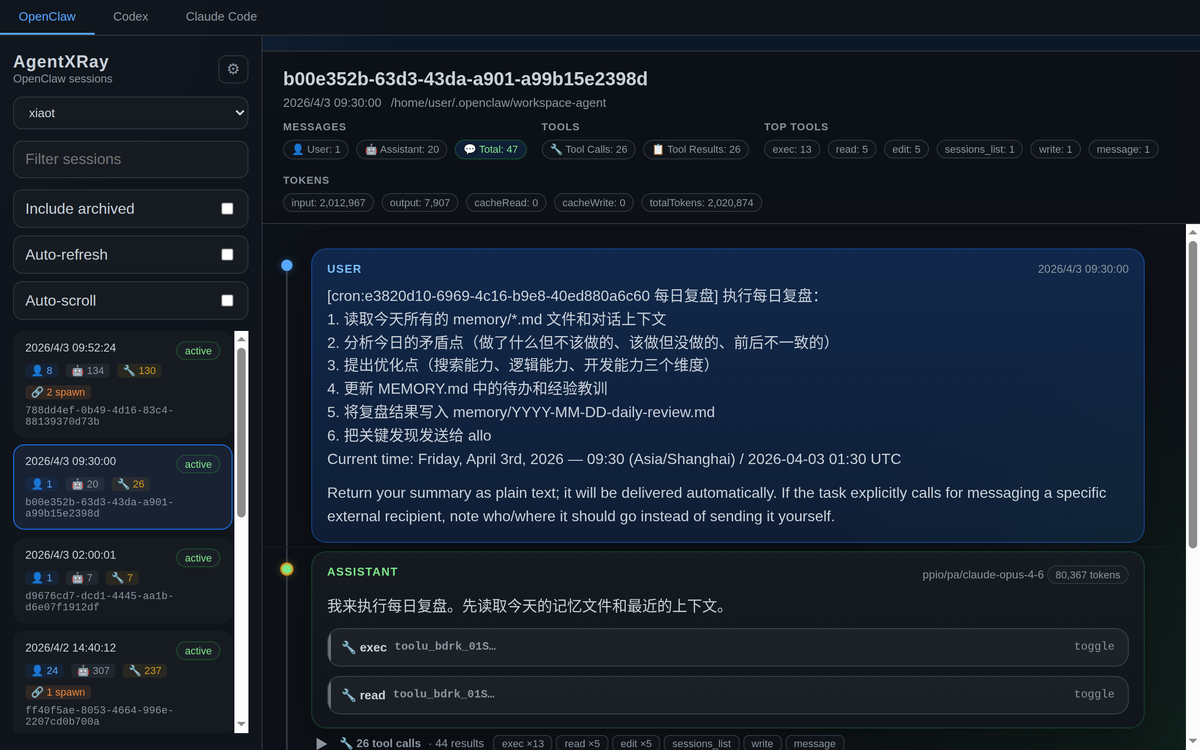
Task: Click the Tool Results: 26 chip
Action: (x=696, y=149)
